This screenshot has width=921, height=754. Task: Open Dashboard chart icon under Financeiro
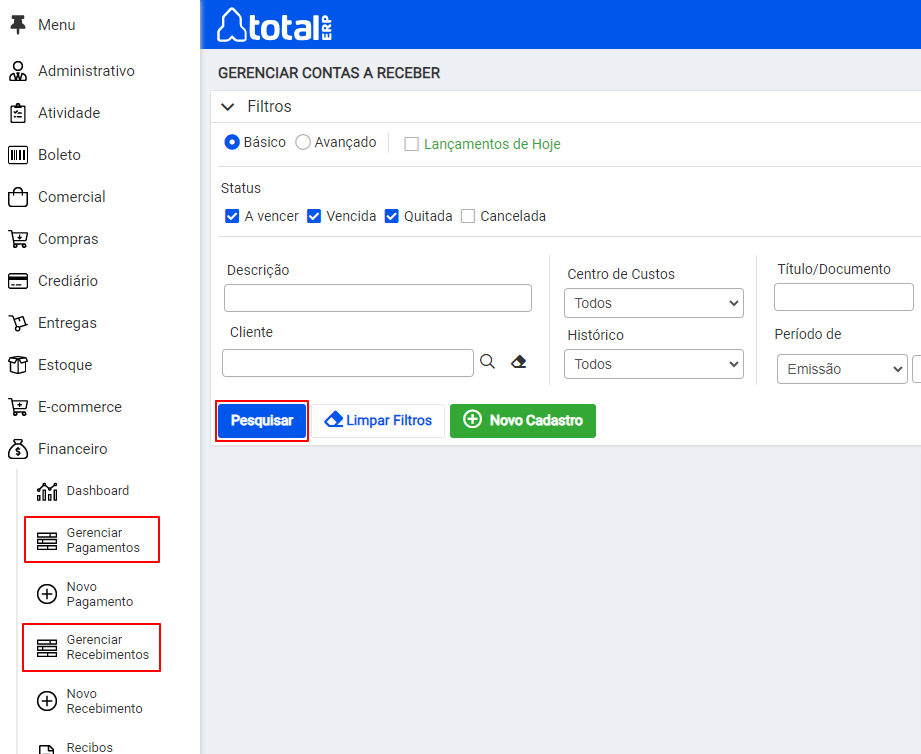(47, 491)
